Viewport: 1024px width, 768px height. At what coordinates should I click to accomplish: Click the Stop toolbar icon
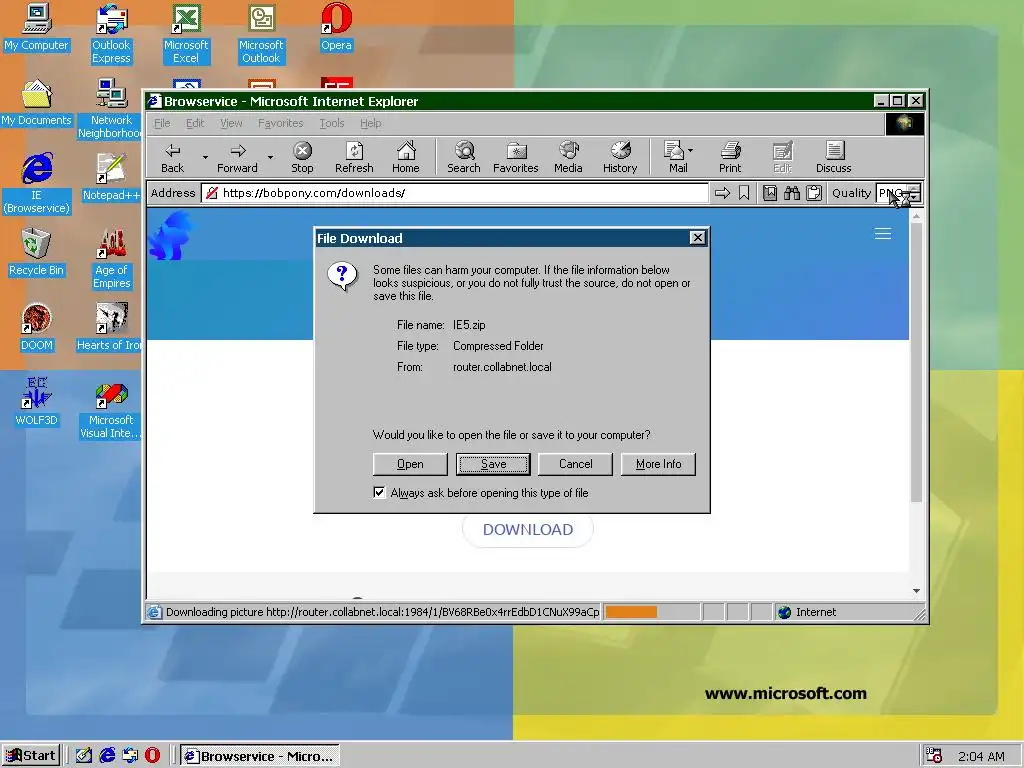click(302, 157)
